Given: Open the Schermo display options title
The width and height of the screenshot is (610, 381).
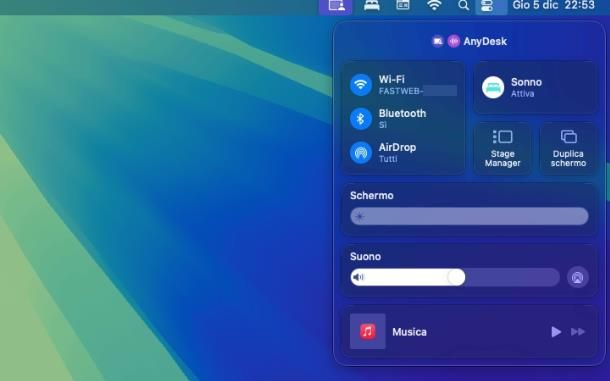Looking at the screenshot, I should pyautogui.click(x=372, y=195).
